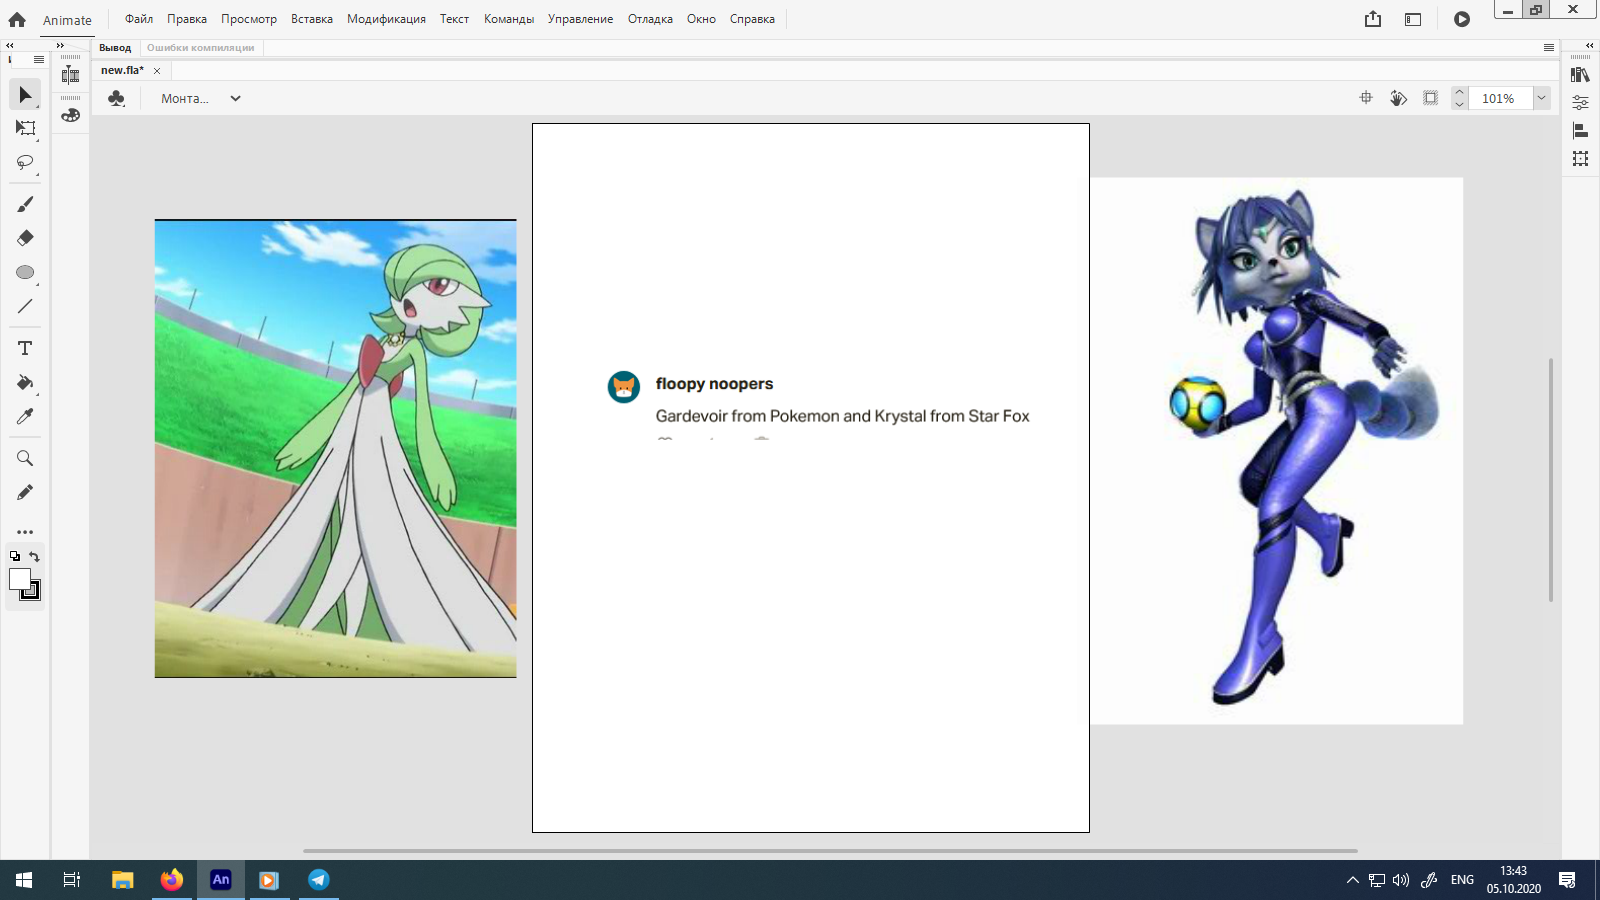Viewport: 1600px width, 900px height.
Task: Switch to the Вывод tab
Action: pyautogui.click(x=115, y=48)
